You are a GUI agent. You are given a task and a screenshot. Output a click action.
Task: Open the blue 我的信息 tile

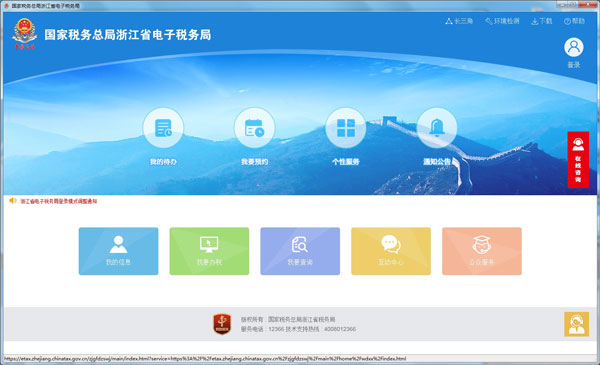click(118, 251)
